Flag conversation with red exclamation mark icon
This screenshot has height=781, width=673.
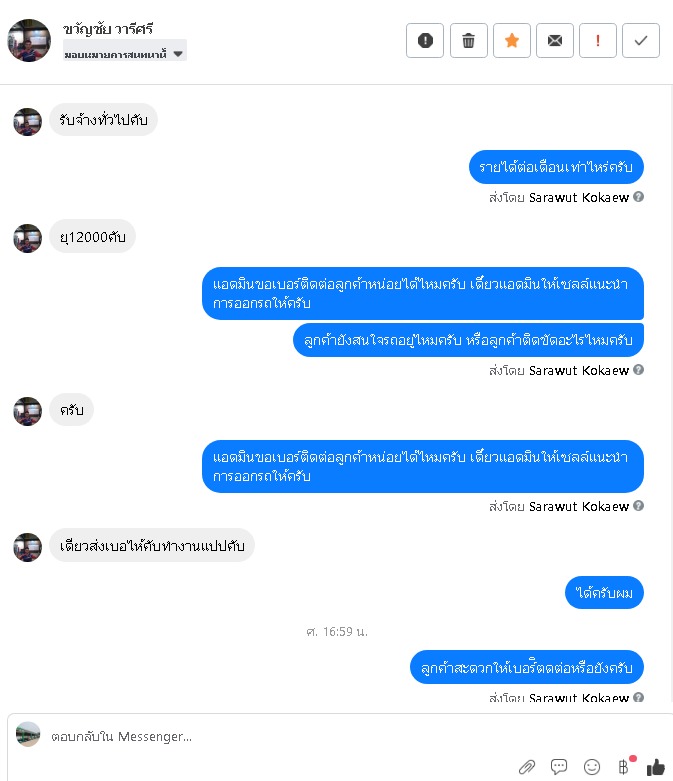[x=598, y=40]
